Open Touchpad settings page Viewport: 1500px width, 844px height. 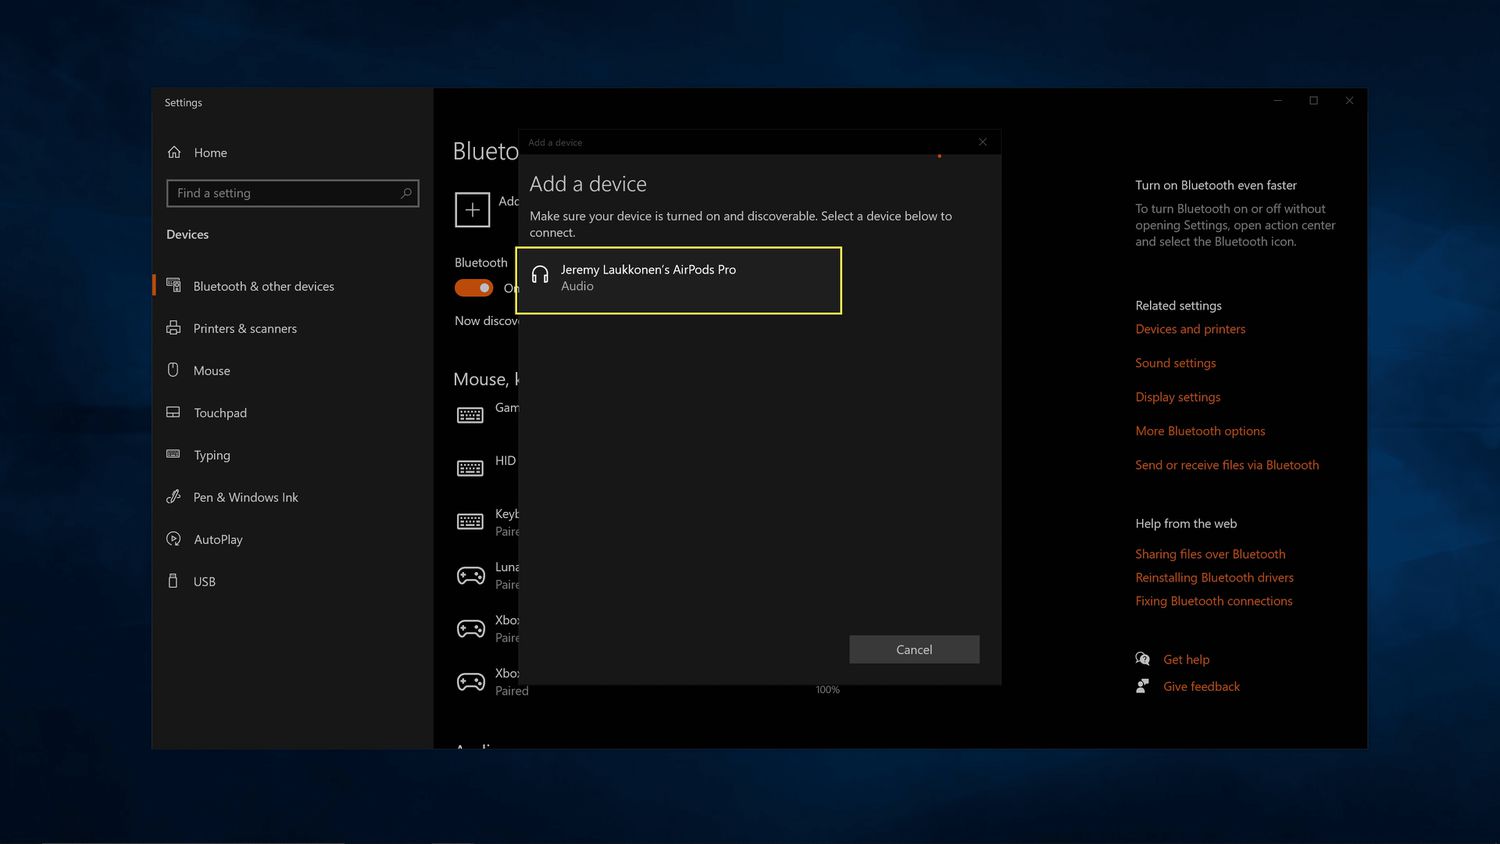pyautogui.click(x=220, y=413)
